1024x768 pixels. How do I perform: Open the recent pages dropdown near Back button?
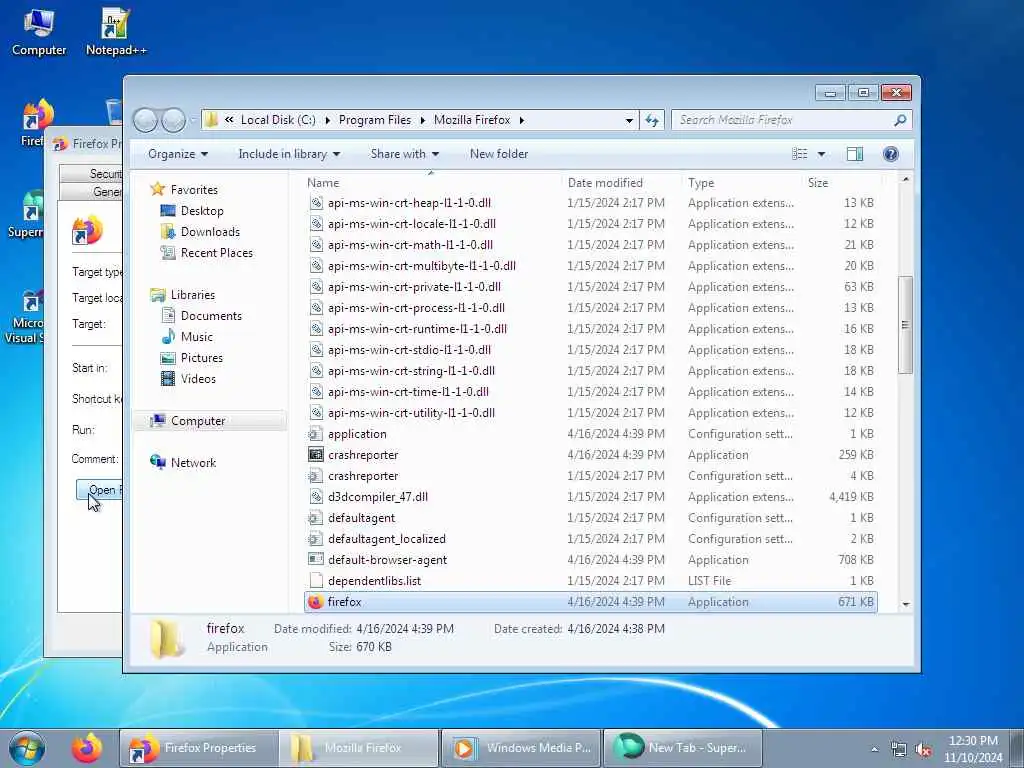click(x=193, y=120)
